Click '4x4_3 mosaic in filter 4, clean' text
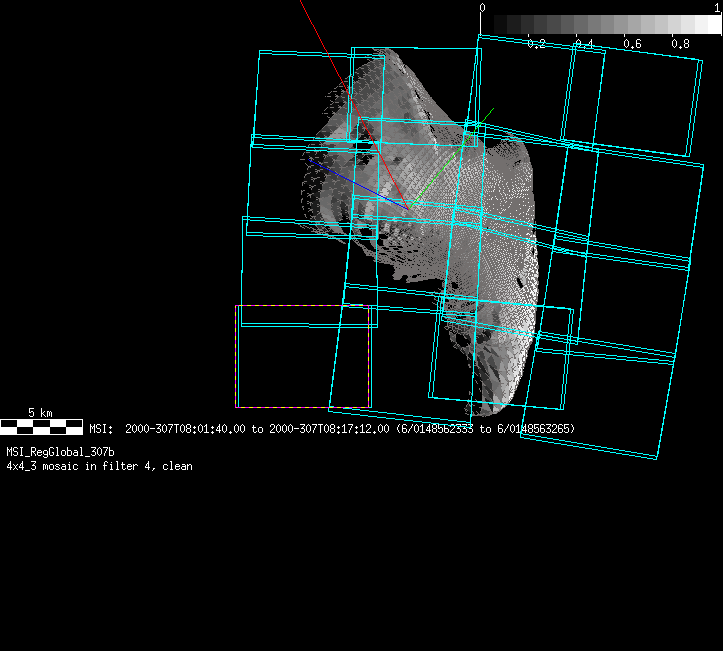Image resolution: width=723 pixels, height=651 pixels. click(x=99, y=466)
